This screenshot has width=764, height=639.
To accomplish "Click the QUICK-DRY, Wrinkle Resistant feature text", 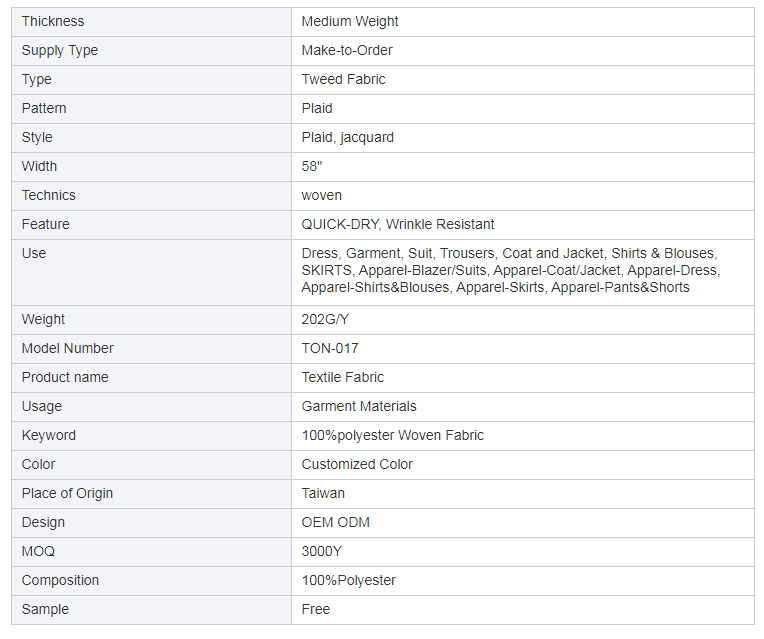I will pyautogui.click(x=398, y=224).
